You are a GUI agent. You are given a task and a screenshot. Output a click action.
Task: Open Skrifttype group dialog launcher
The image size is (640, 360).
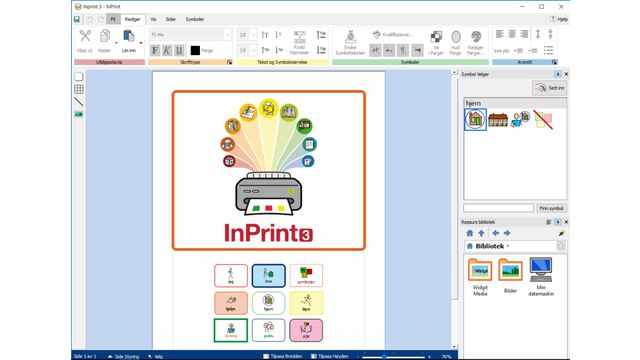coord(229,62)
